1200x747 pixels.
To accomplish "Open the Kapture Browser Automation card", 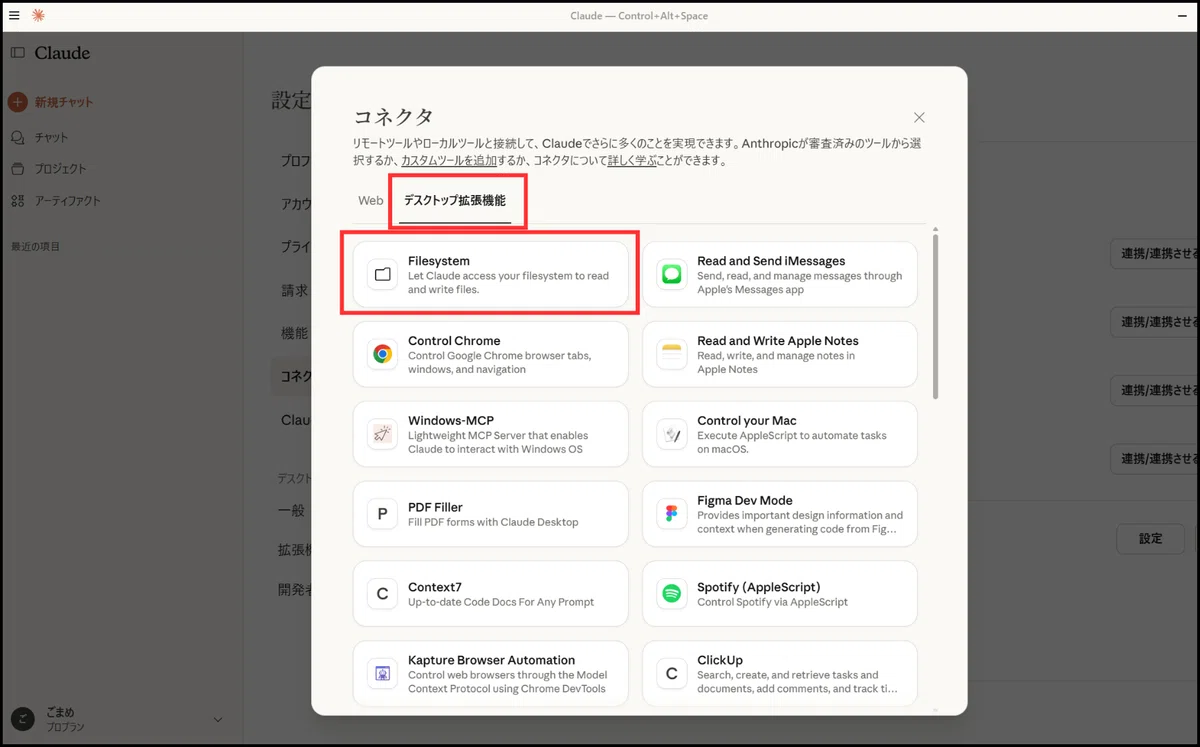I will click(491, 674).
